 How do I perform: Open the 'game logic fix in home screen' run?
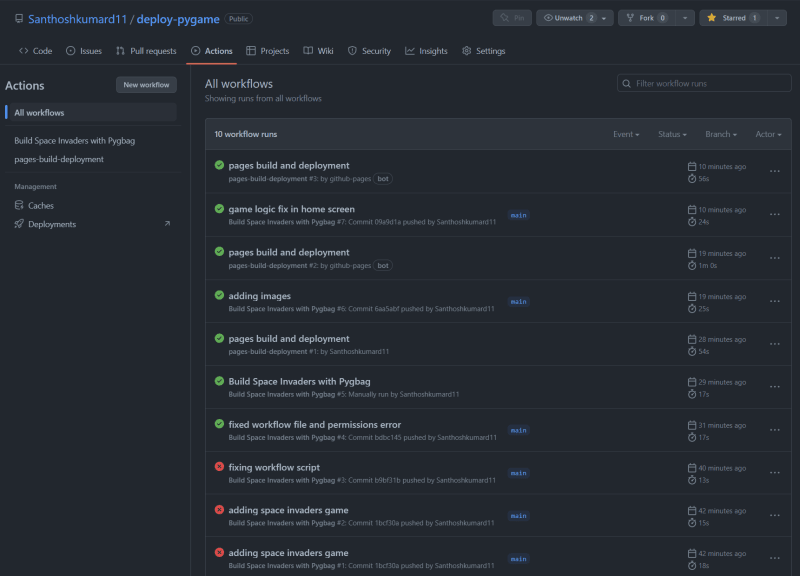point(291,209)
